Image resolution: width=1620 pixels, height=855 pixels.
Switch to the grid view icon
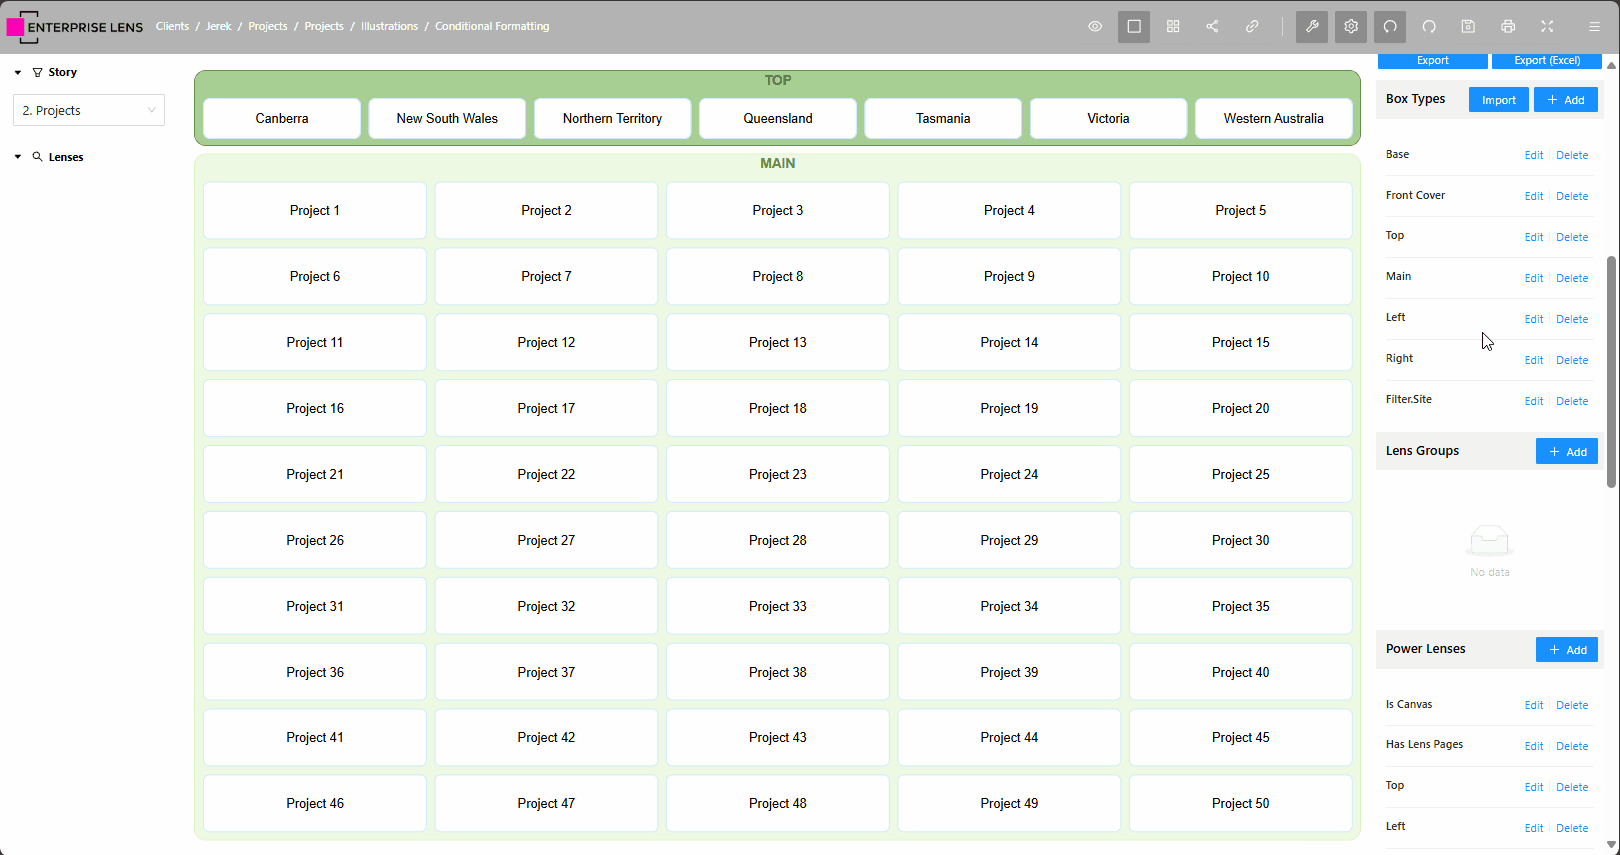click(x=1173, y=27)
